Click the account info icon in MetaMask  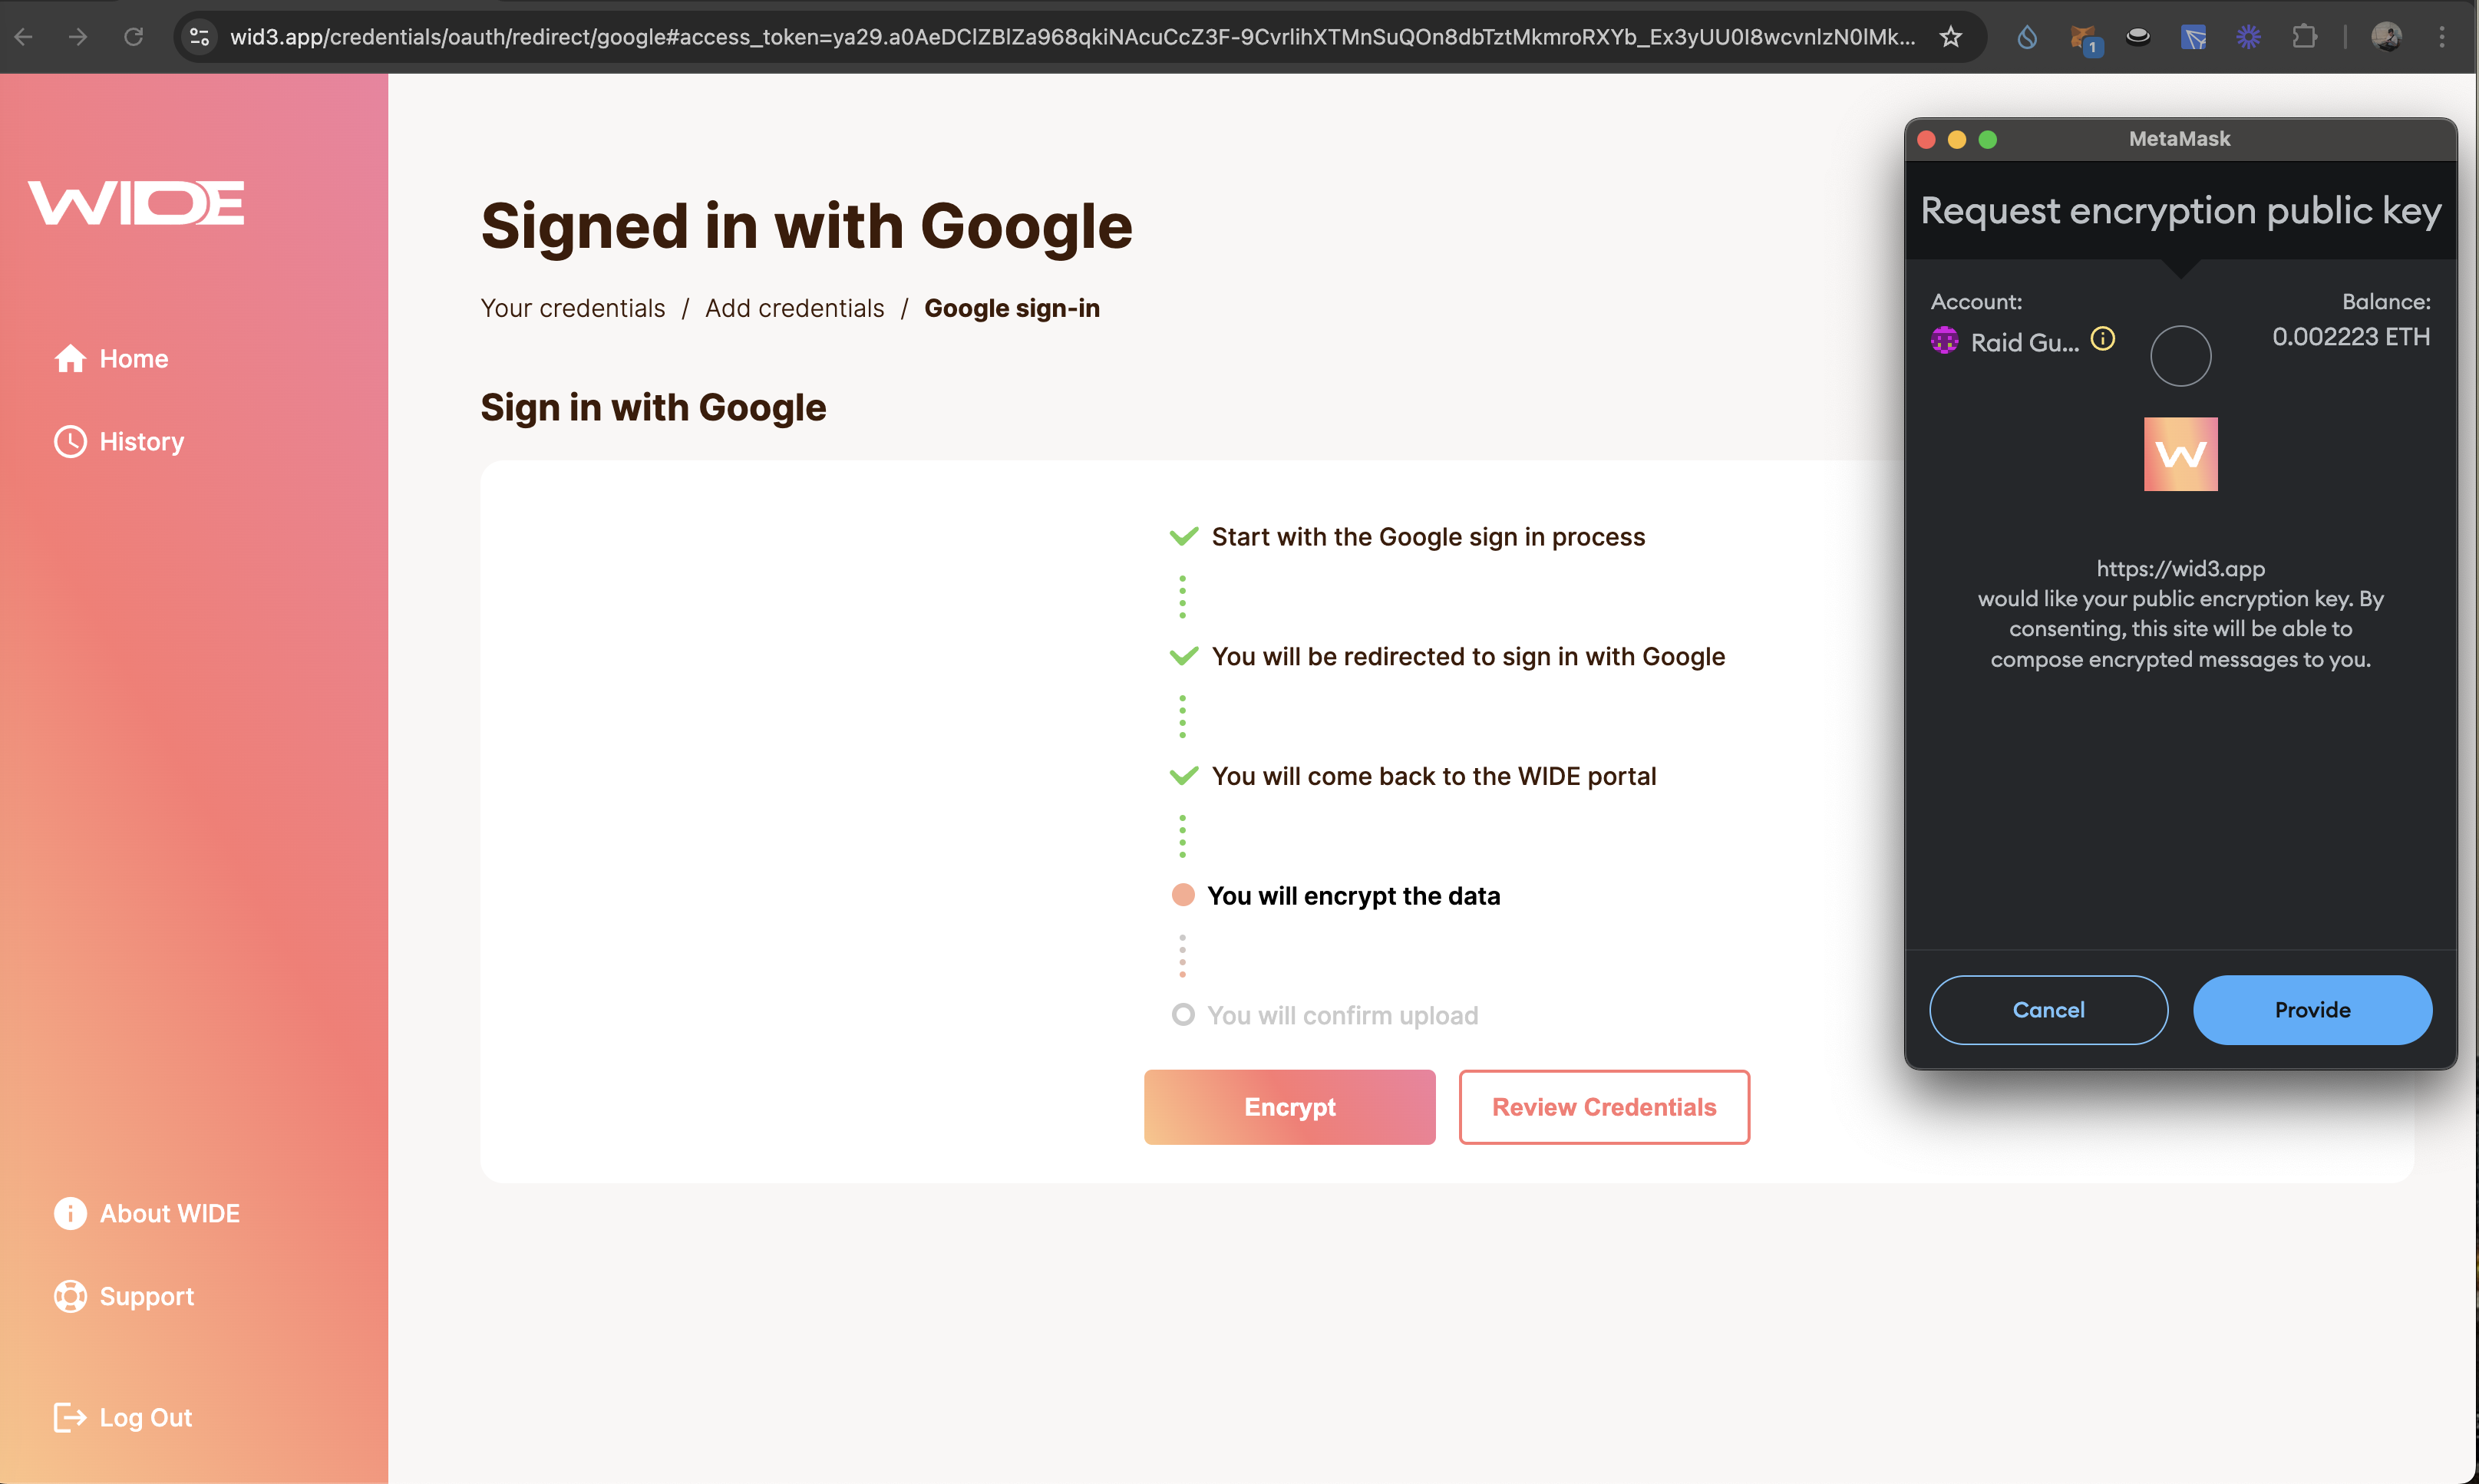tap(2103, 339)
